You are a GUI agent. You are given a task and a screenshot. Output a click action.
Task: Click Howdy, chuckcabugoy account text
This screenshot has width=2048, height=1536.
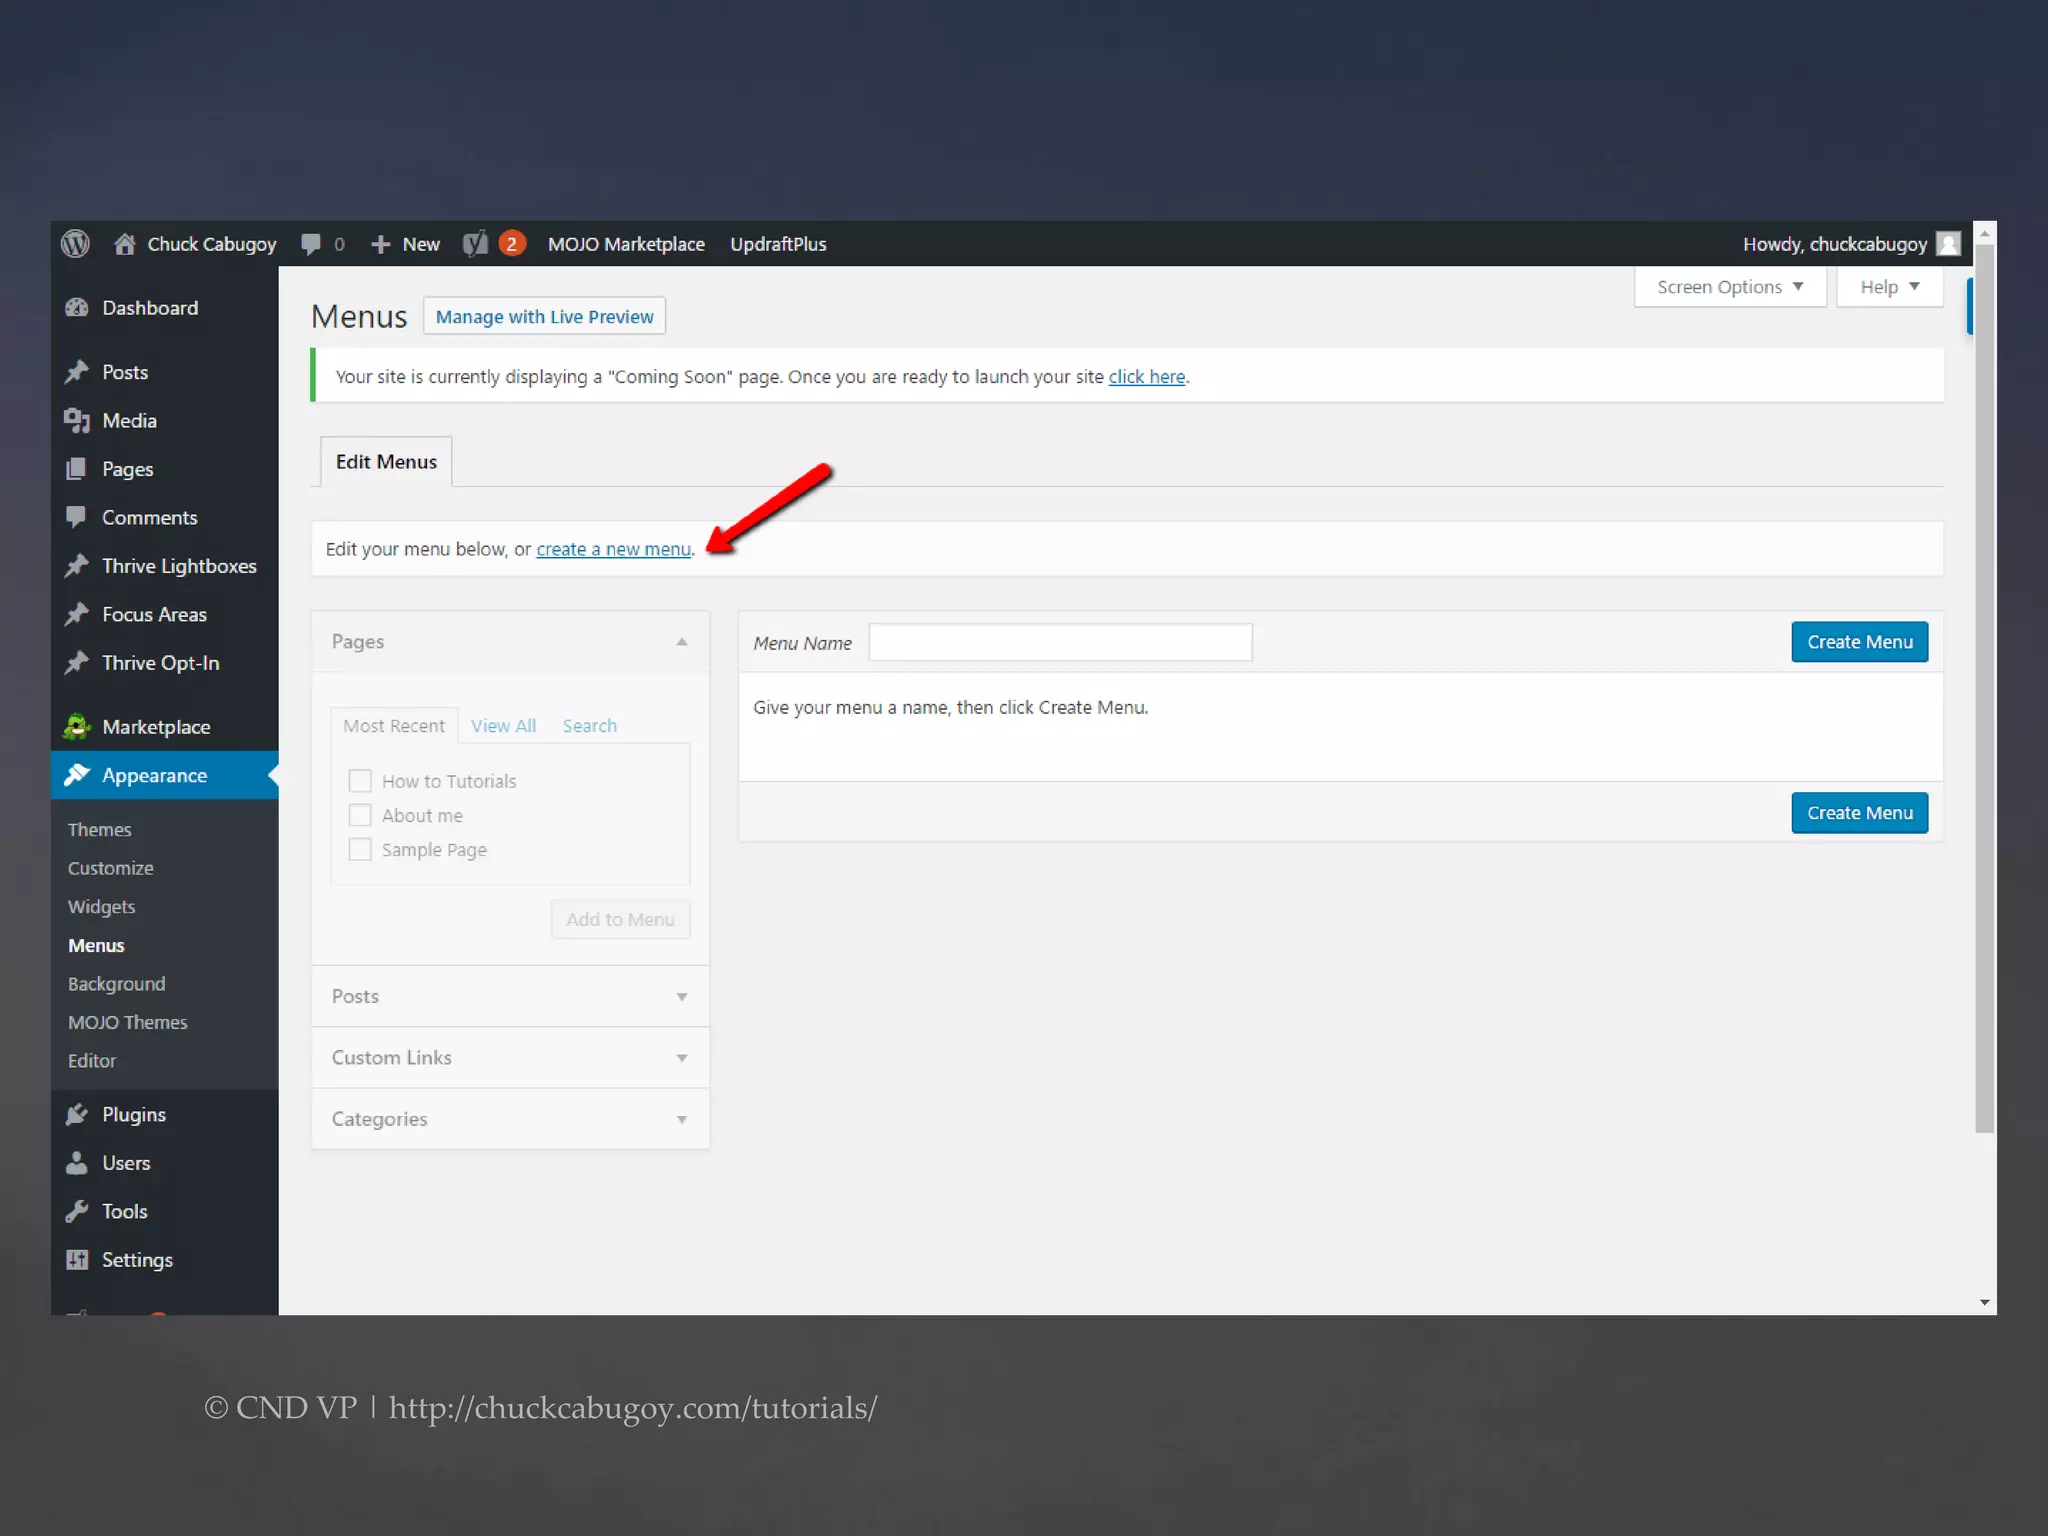pos(1834,244)
